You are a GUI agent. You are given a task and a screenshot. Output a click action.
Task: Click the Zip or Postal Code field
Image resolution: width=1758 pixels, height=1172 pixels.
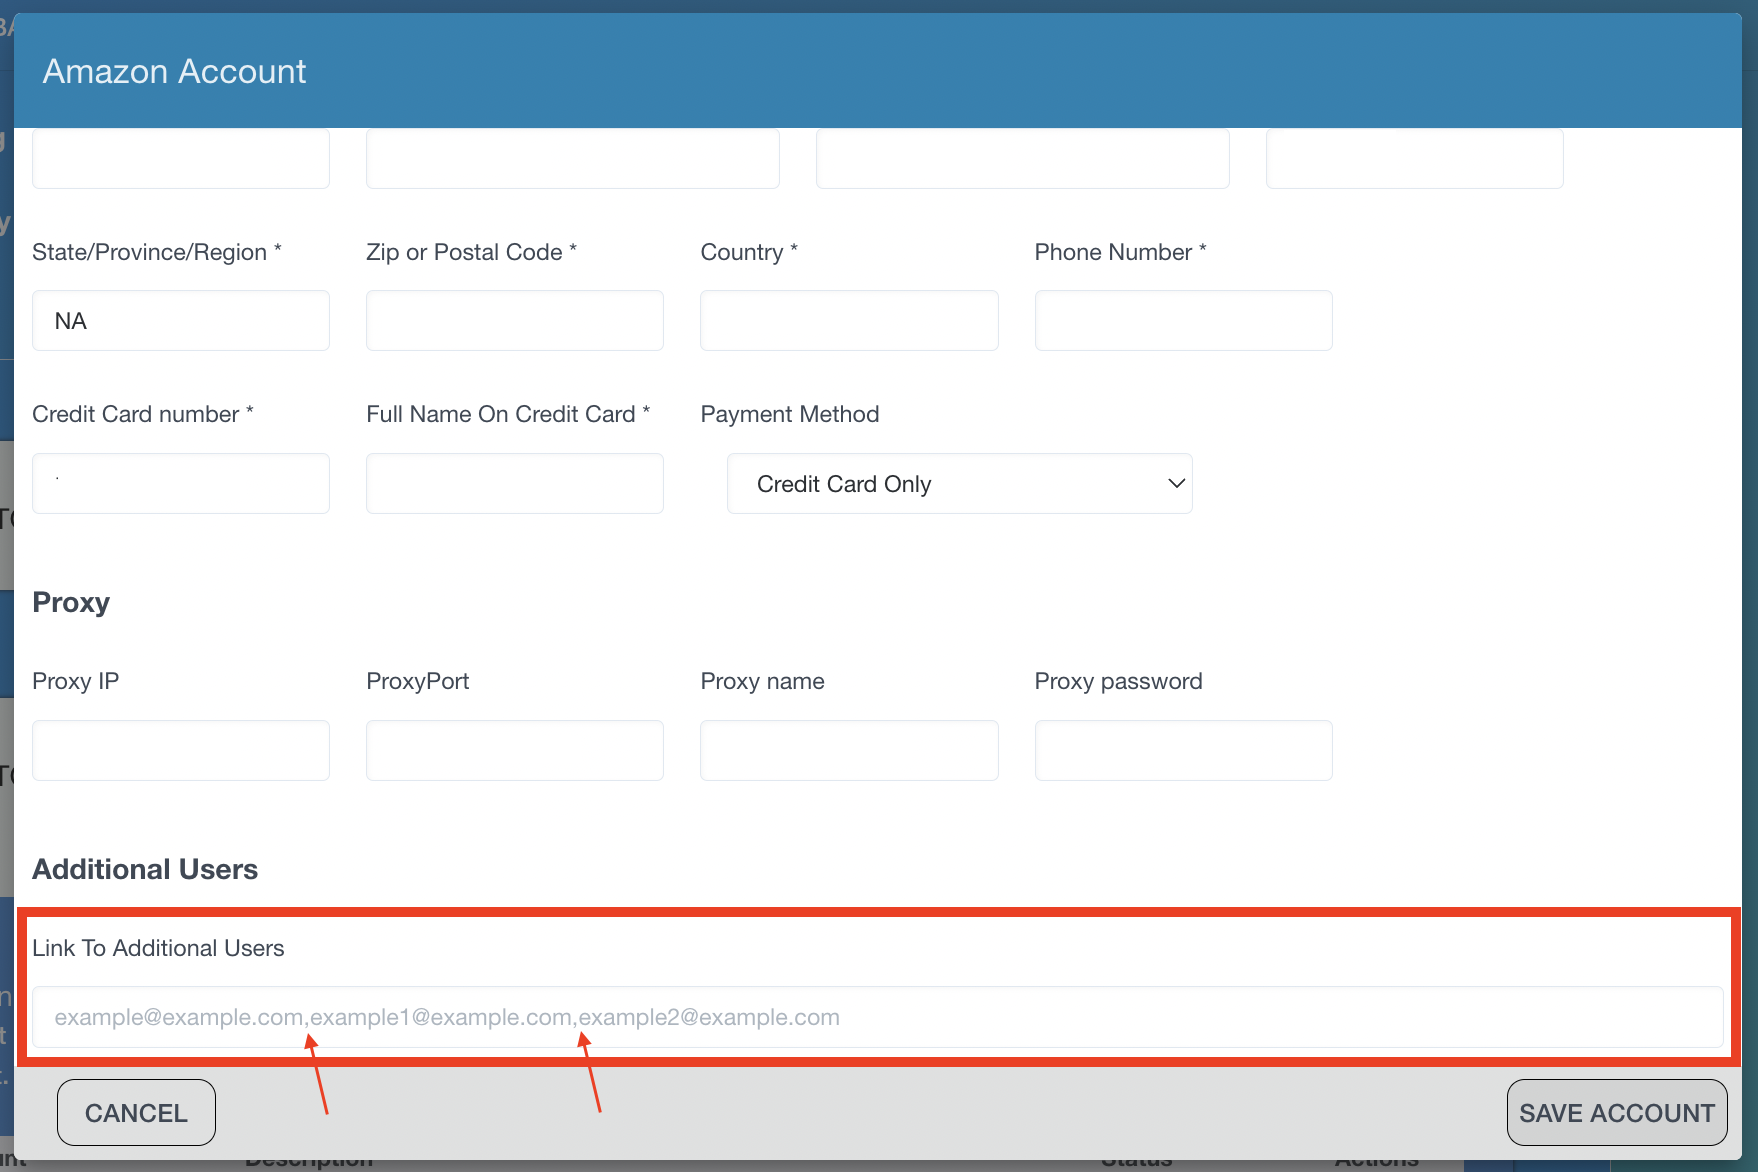tap(515, 321)
